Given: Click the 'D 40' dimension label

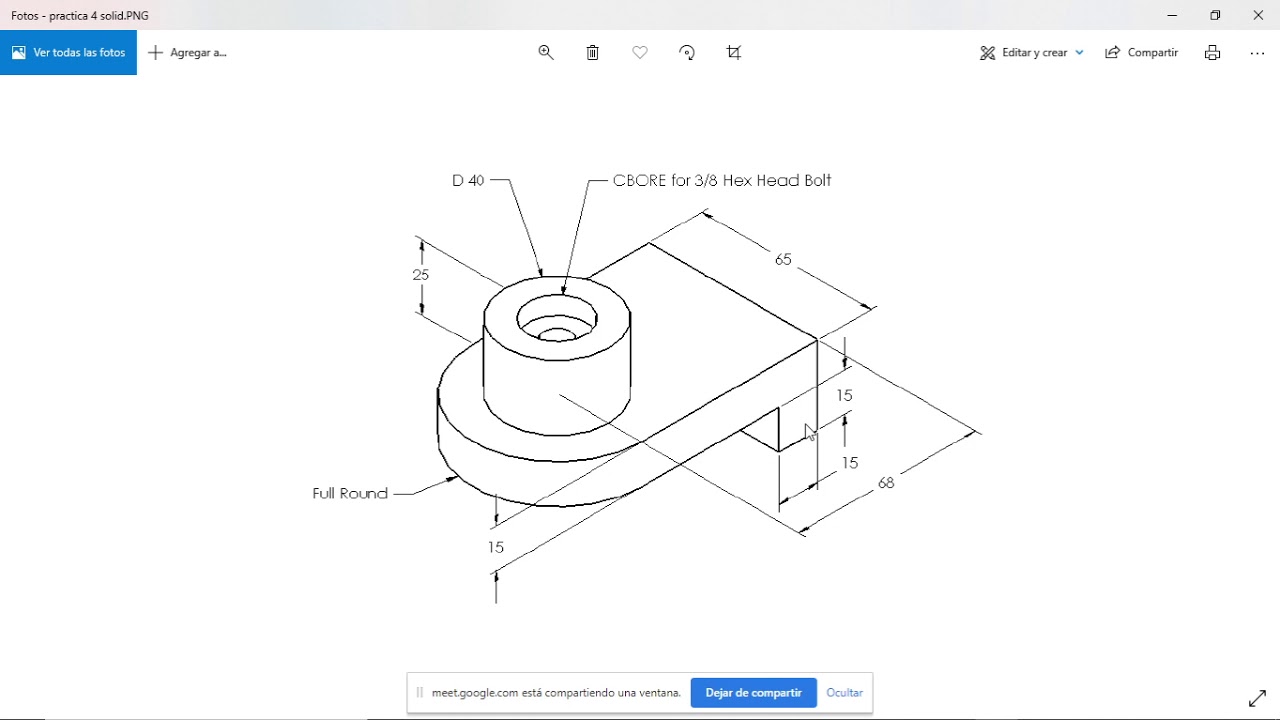Looking at the screenshot, I should [468, 181].
